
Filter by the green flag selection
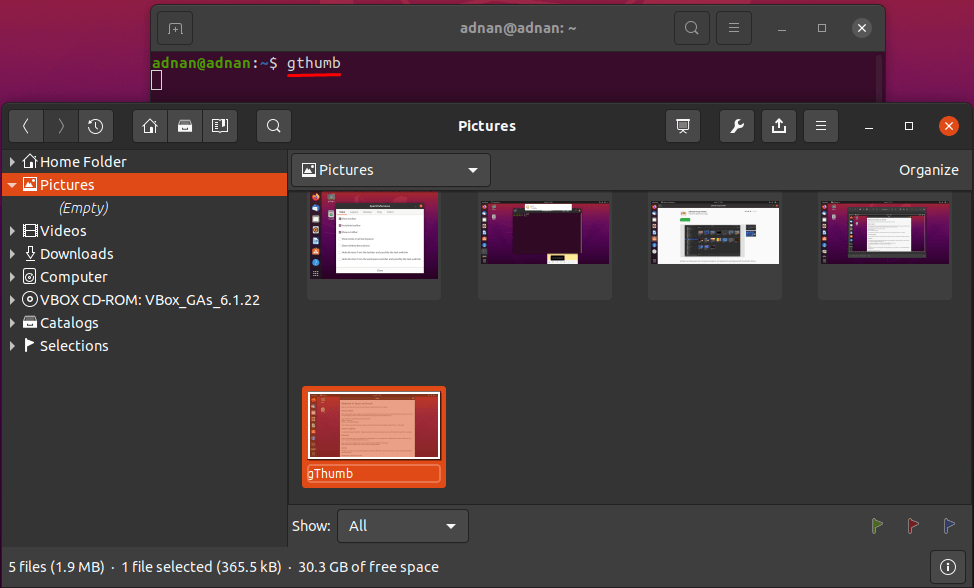coord(877,526)
